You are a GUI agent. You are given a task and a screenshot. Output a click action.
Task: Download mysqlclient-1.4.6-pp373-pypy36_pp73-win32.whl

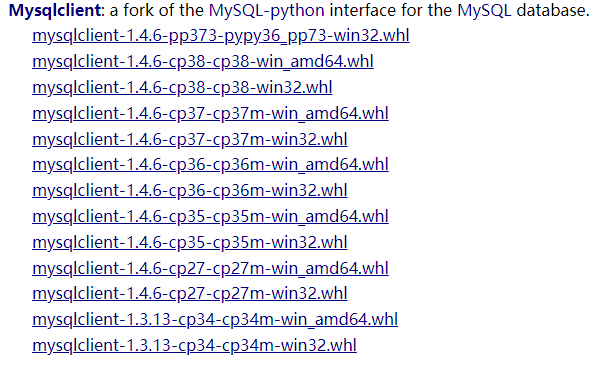point(221,36)
